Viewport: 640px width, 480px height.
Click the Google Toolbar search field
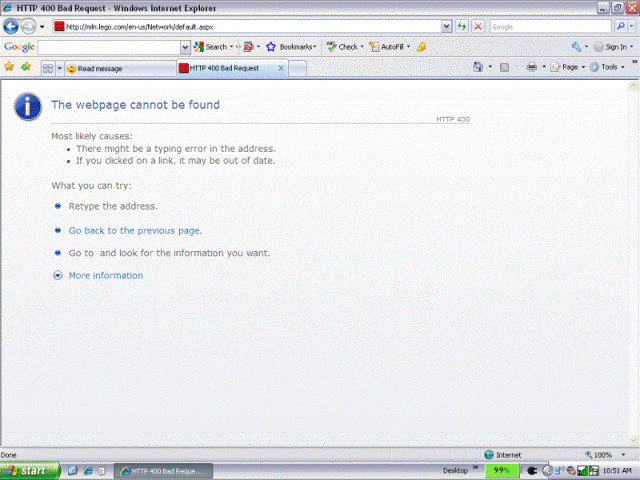(109, 47)
